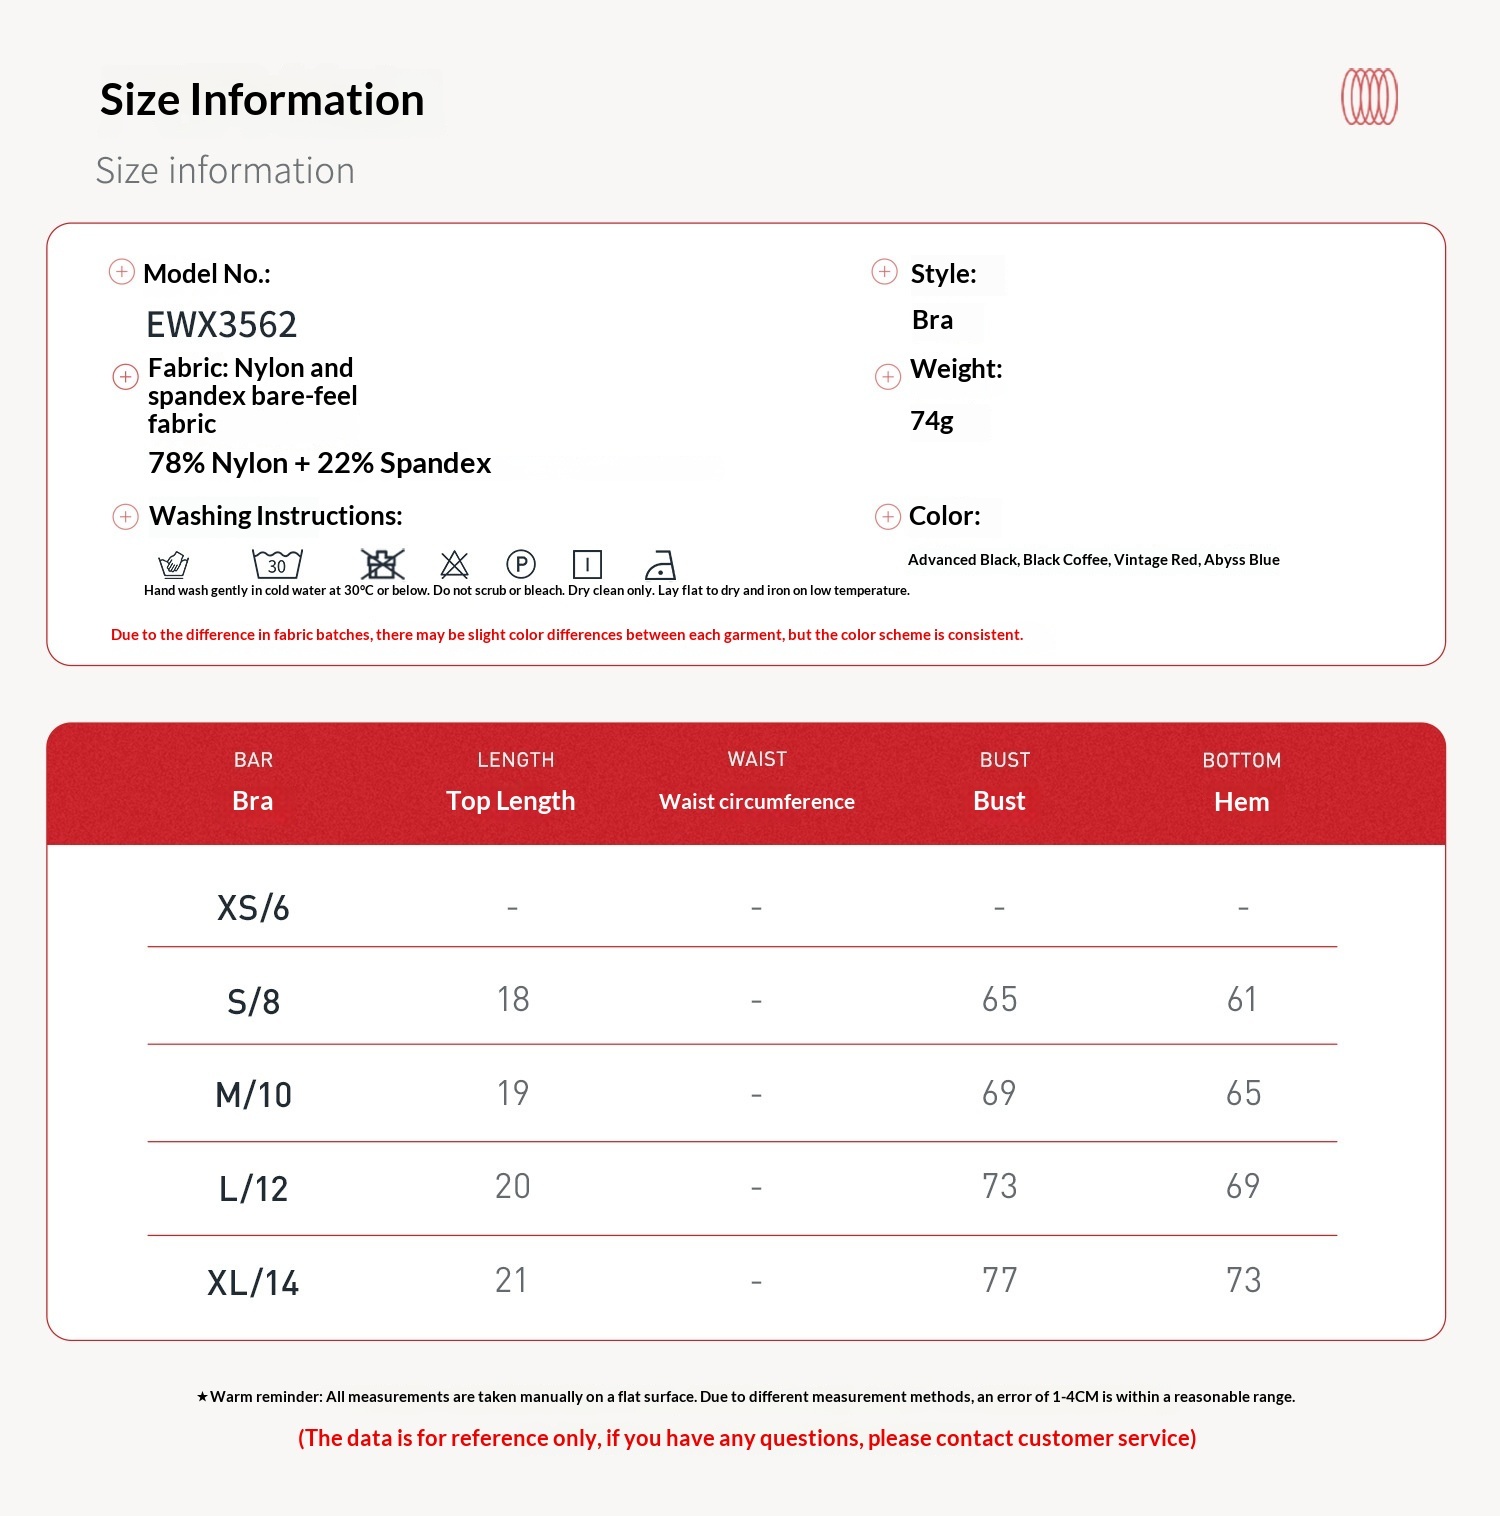Click the dry clean circled P icon
Viewport: 1500px width, 1516px height.
[521, 564]
